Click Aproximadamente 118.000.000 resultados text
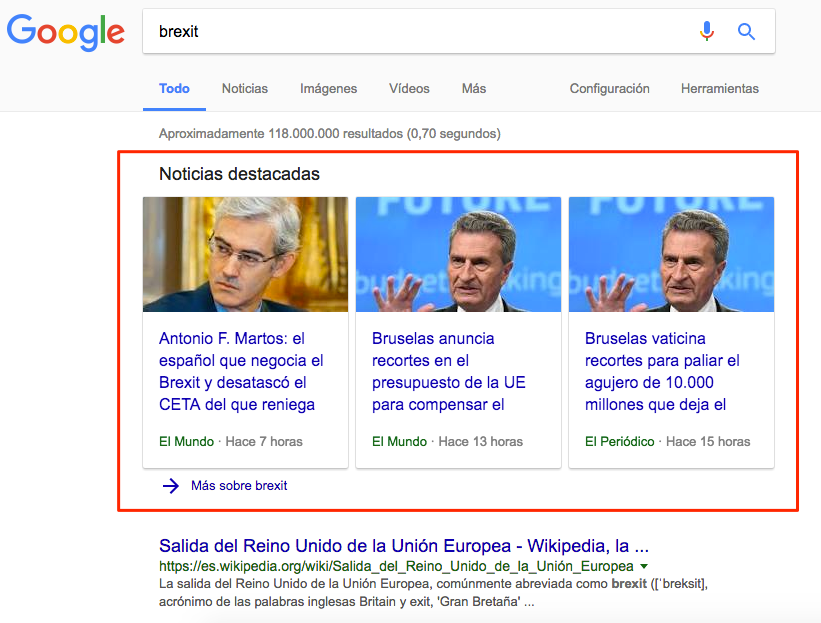821x623 pixels. [330, 134]
